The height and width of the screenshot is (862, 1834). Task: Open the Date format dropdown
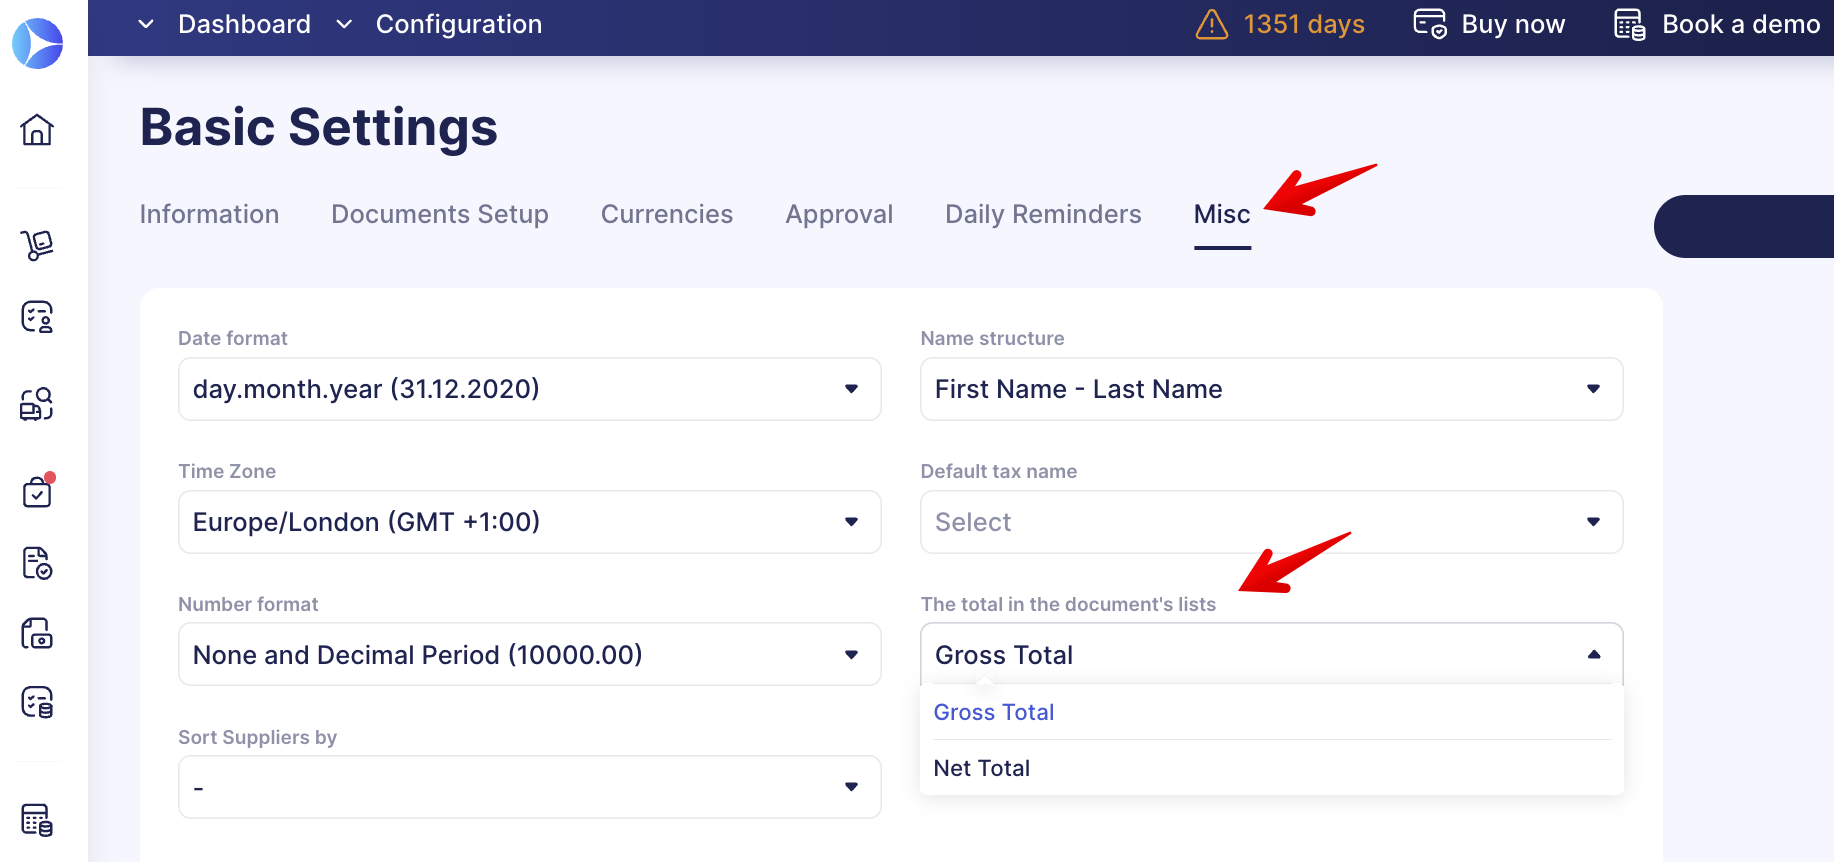(530, 389)
